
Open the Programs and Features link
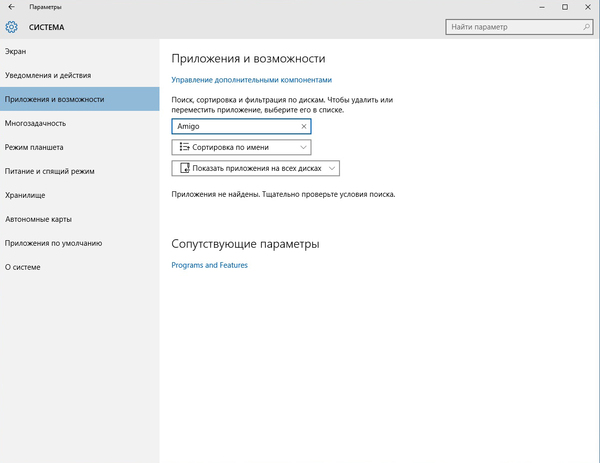209,265
